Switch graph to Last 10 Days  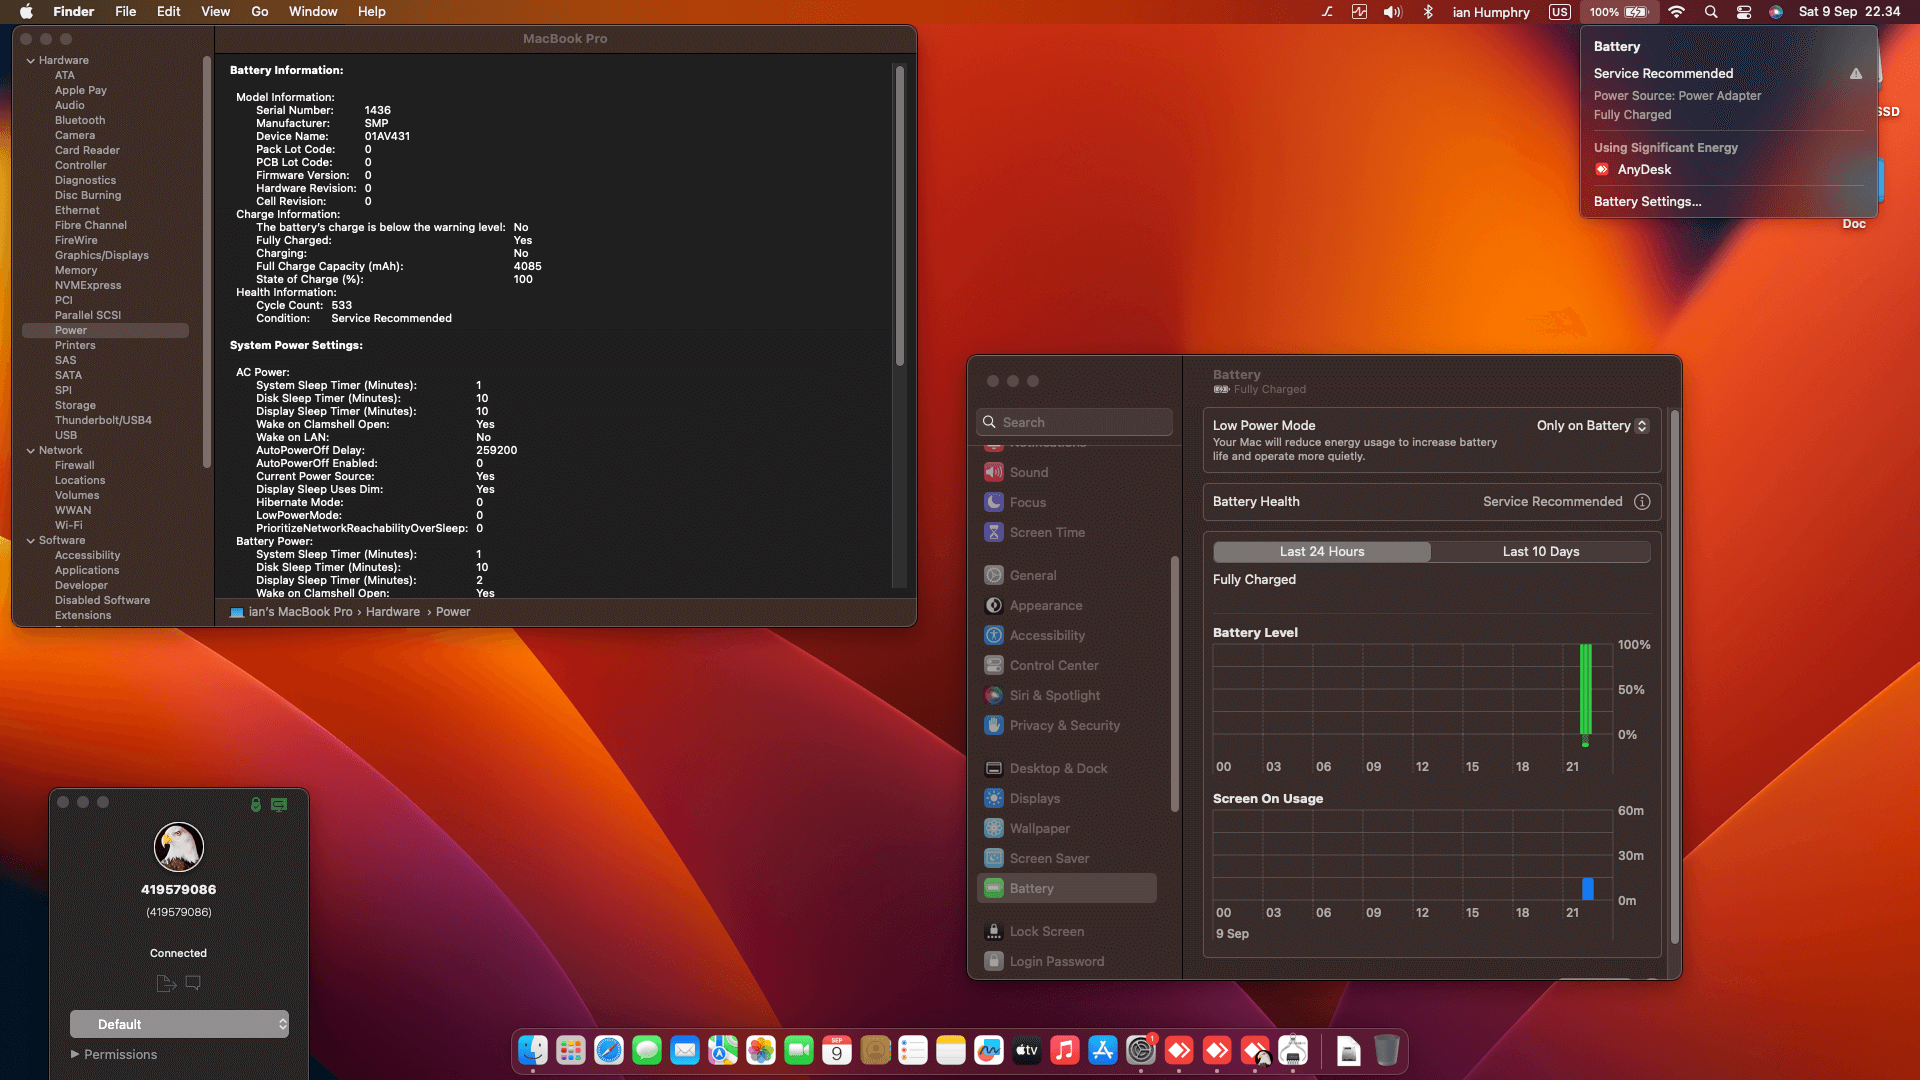tap(1540, 552)
